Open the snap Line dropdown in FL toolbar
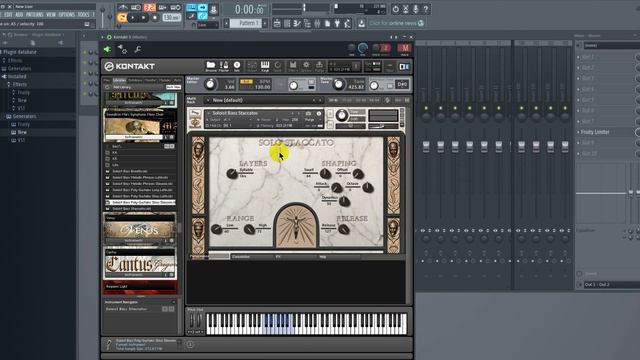640x360 pixels. [208, 25]
